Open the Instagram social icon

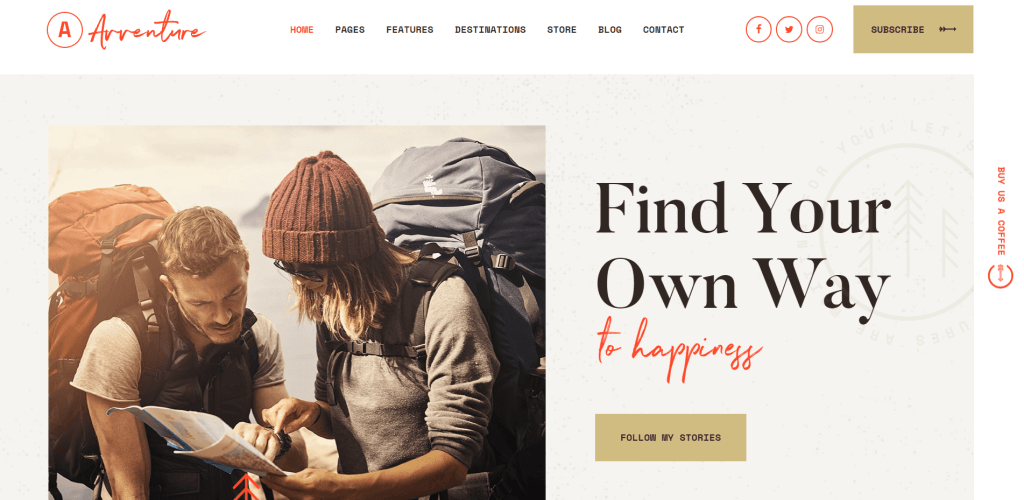tap(820, 29)
